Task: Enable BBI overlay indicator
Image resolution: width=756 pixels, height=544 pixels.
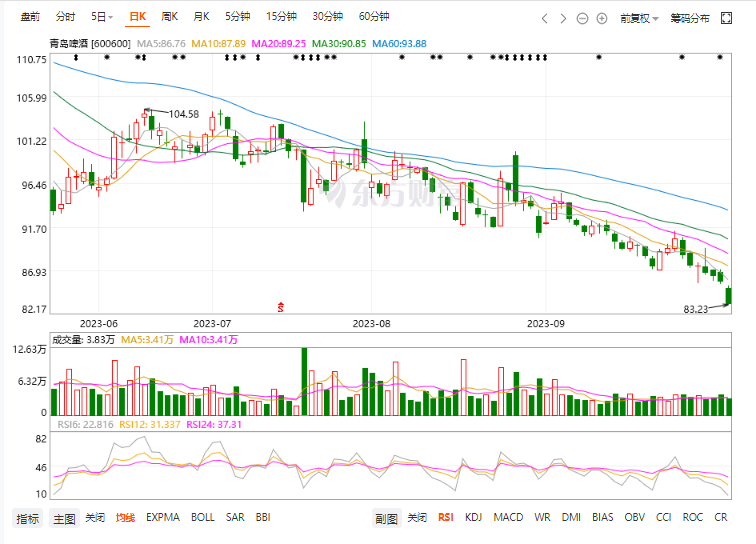Action: click(x=263, y=517)
